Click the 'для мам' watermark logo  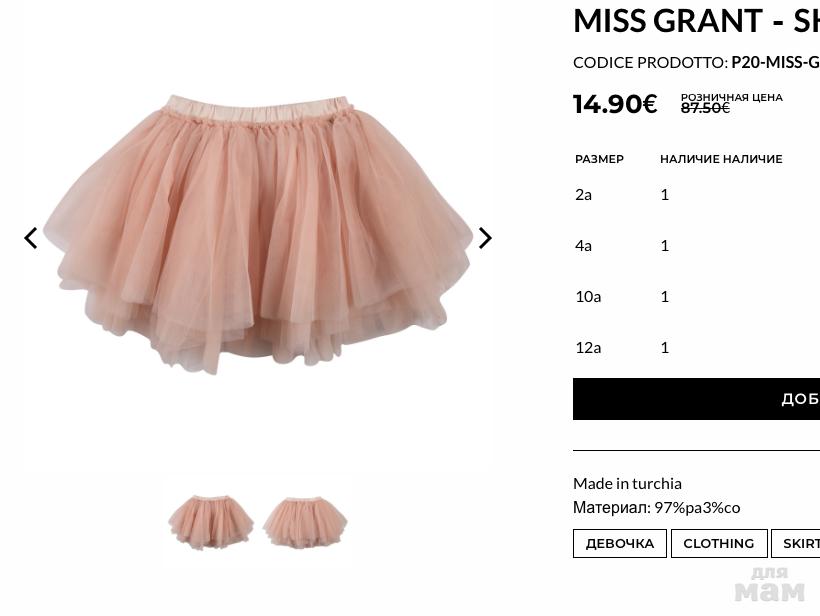click(769, 585)
